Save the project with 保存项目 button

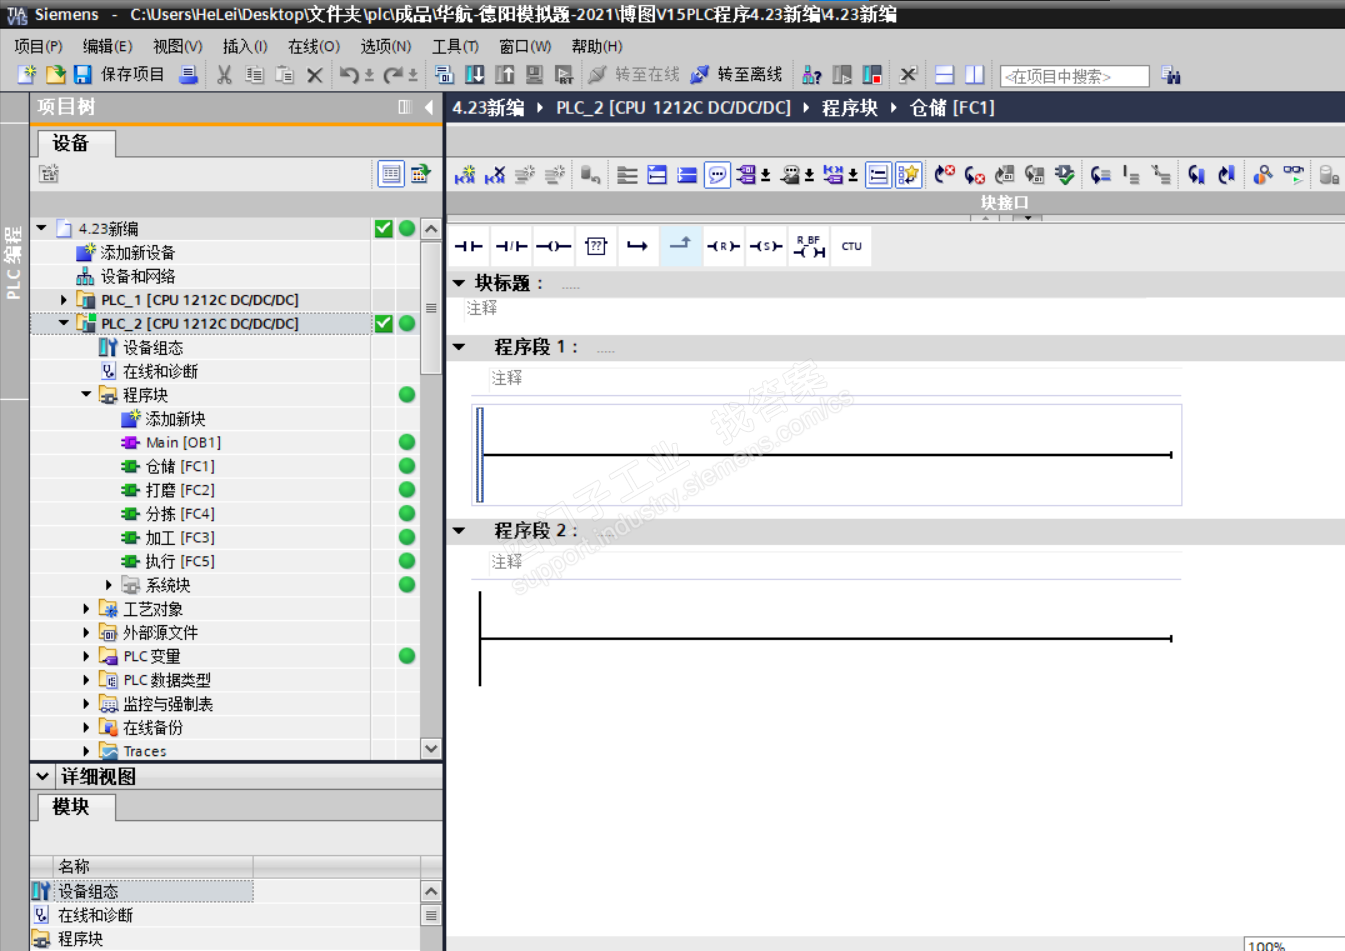(x=119, y=75)
